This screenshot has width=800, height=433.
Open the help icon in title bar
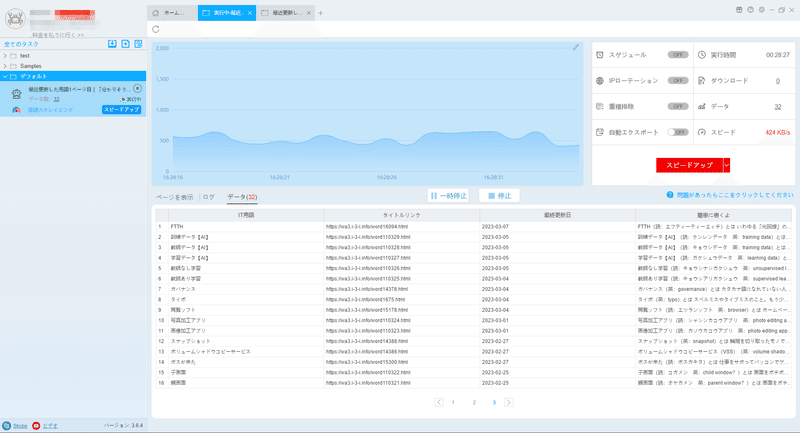(x=750, y=10)
